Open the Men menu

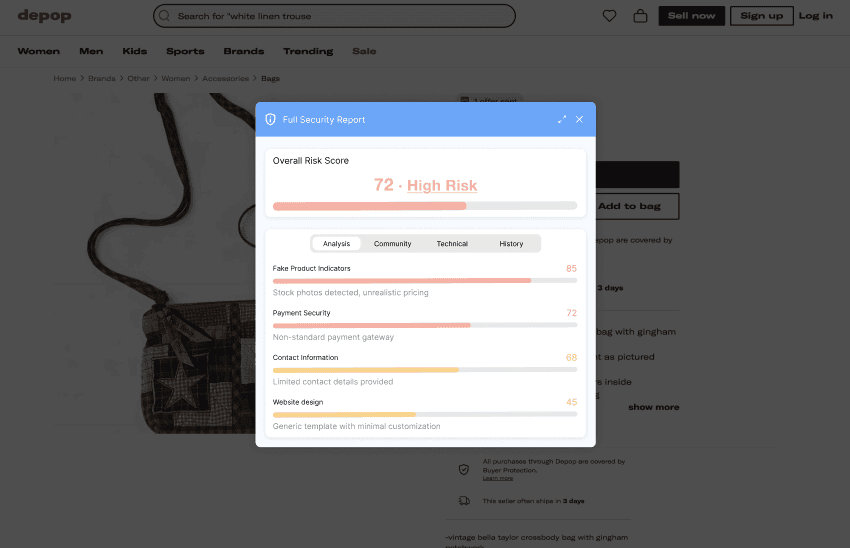(91, 51)
